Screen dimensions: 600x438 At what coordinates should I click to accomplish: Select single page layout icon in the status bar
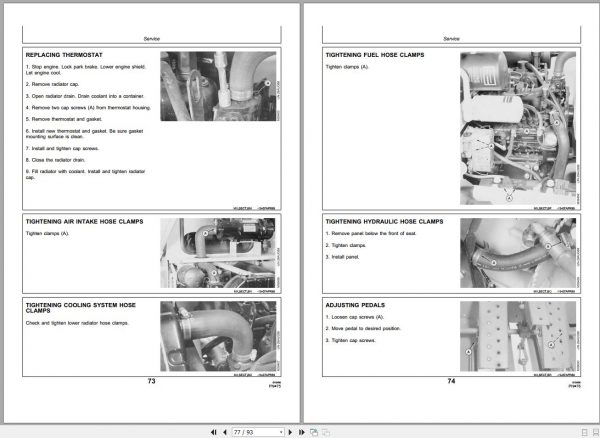584,432
